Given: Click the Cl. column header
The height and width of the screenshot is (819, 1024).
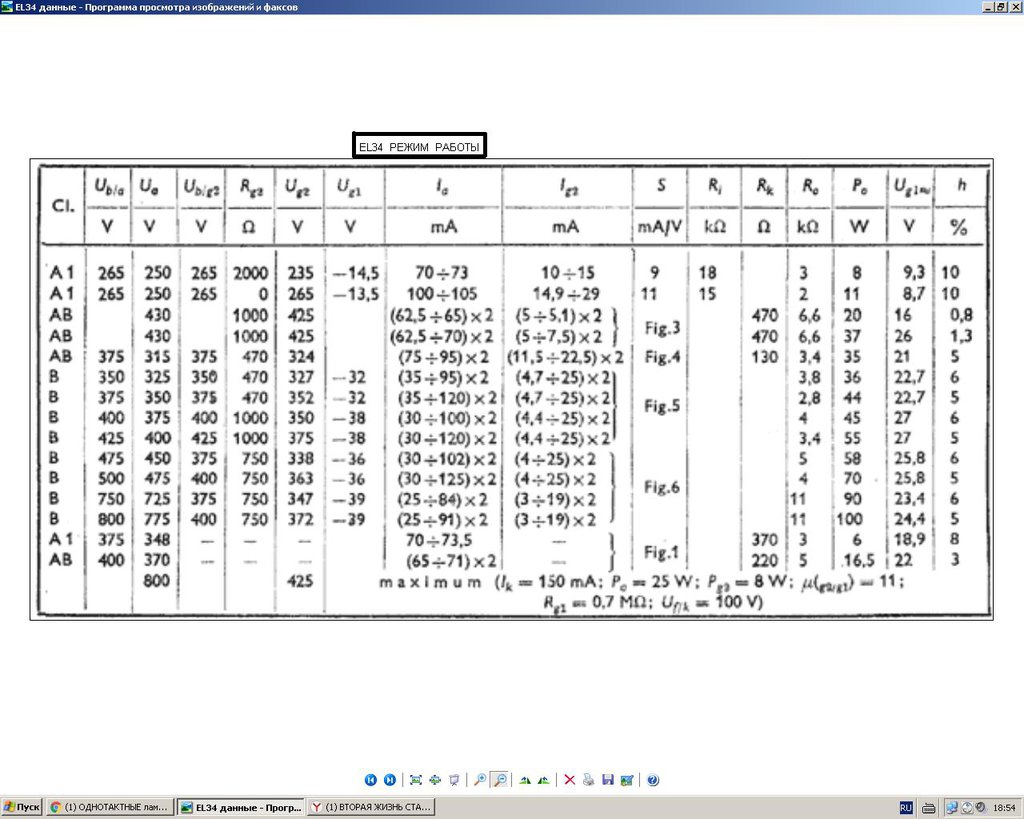Looking at the screenshot, I should click(x=63, y=206).
